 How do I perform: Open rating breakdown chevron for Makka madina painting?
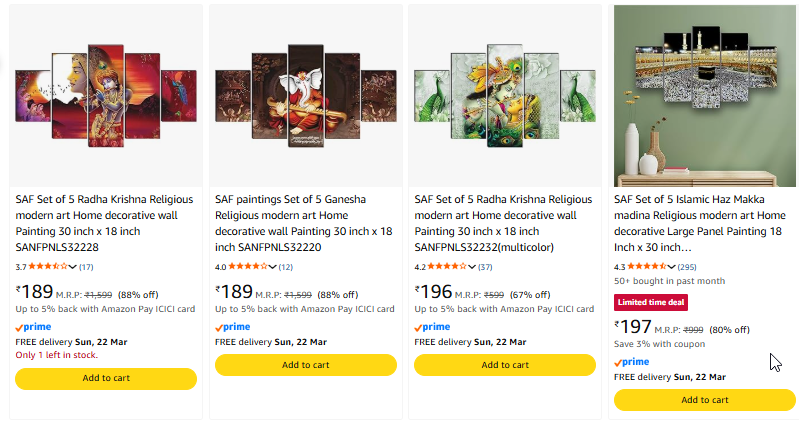[x=671, y=267]
